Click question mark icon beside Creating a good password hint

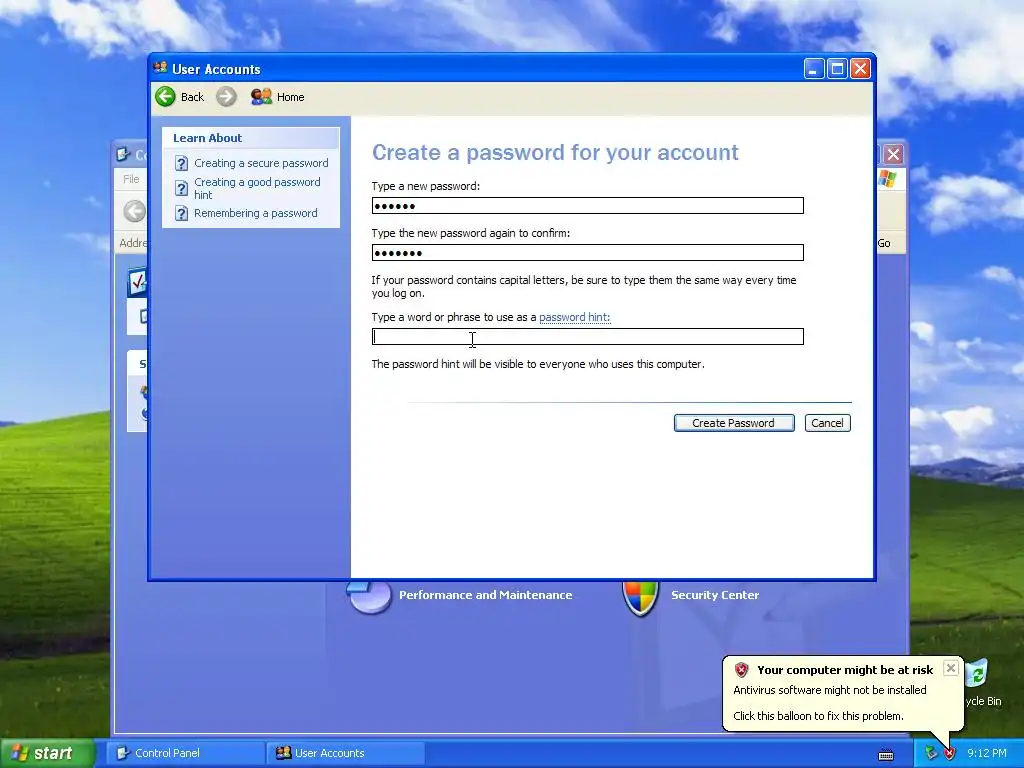pyautogui.click(x=182, y=189)
